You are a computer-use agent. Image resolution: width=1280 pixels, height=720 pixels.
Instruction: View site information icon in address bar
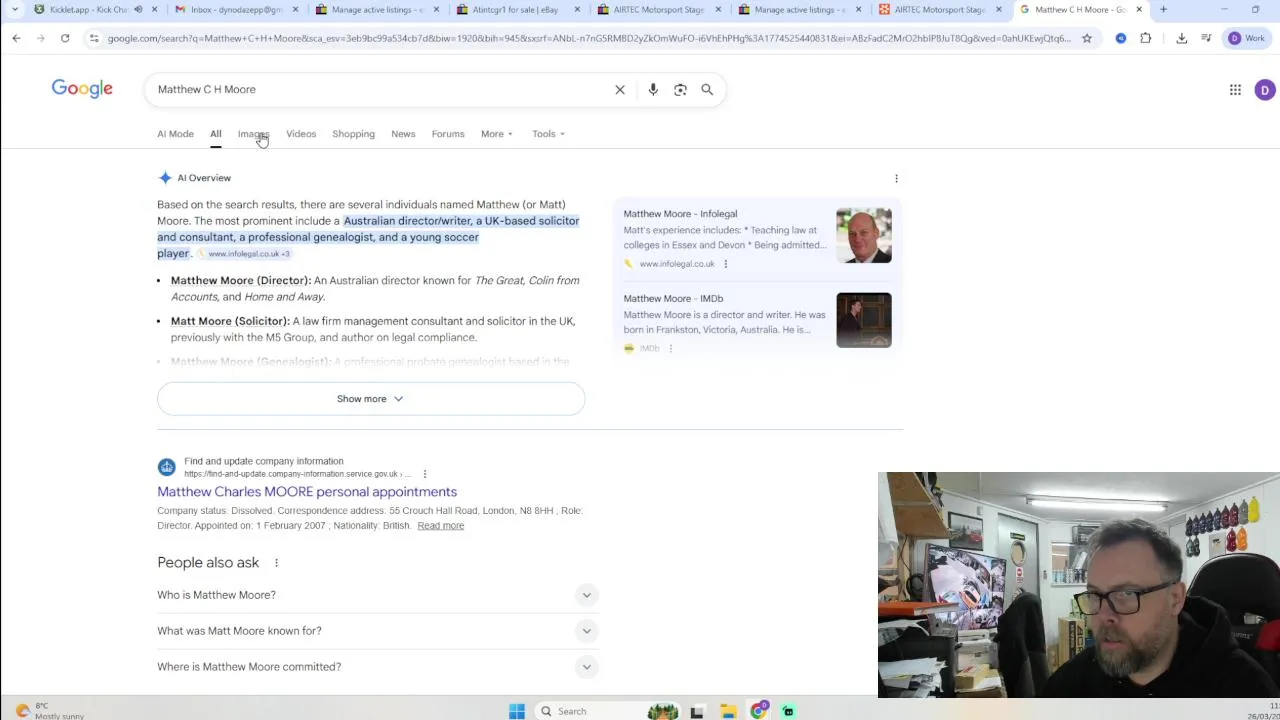click(94, 38)
